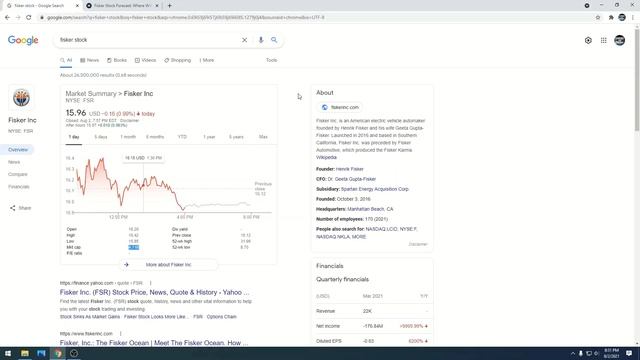Open notification center in taskbar
Image resolution: width=640 pixels, height=360 pixels.
[x=629, y=353]
